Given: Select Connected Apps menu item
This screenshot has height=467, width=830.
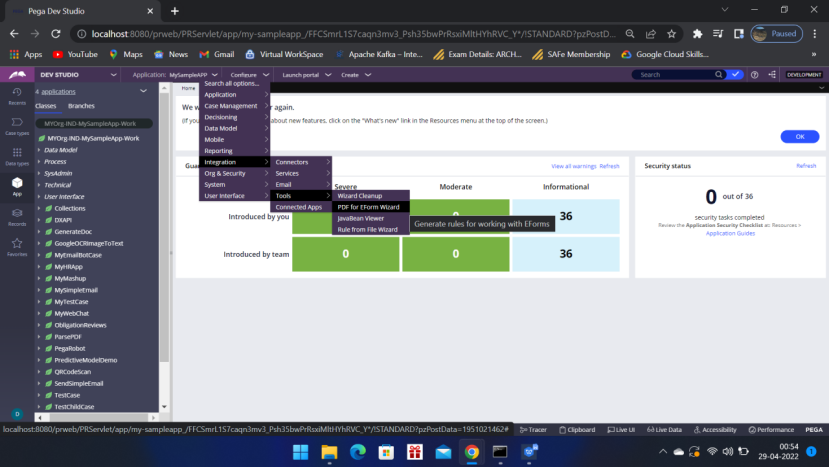Looking at the screenshot, I should (303, 207).
